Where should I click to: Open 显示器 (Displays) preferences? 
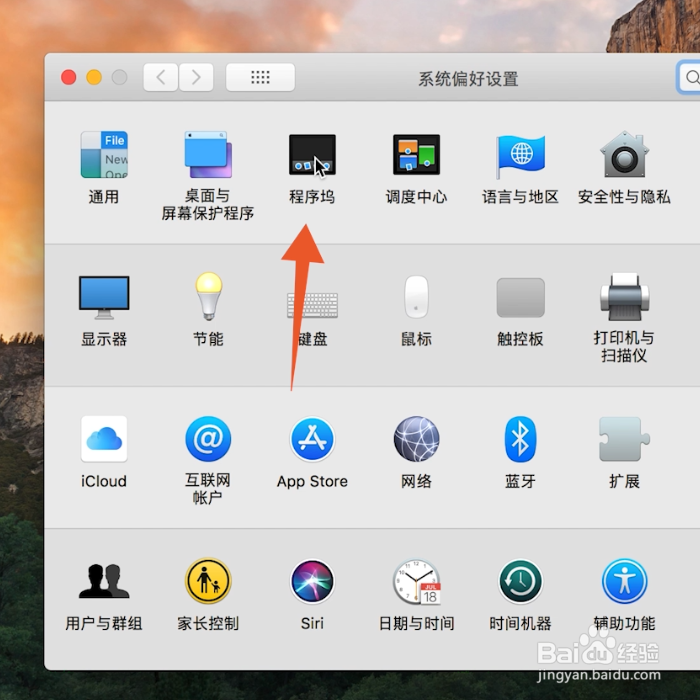[x=104, y=297]
